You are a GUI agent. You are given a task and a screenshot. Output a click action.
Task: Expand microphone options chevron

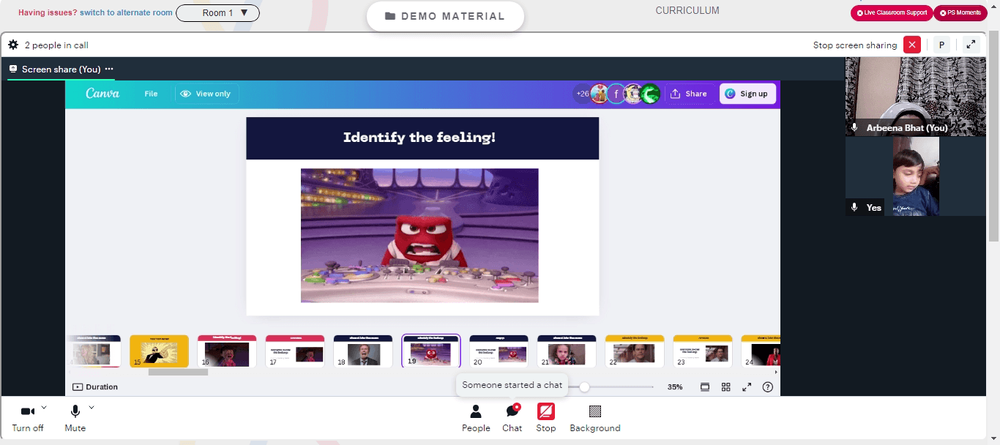pyautogui.click(x=91, y=407)
